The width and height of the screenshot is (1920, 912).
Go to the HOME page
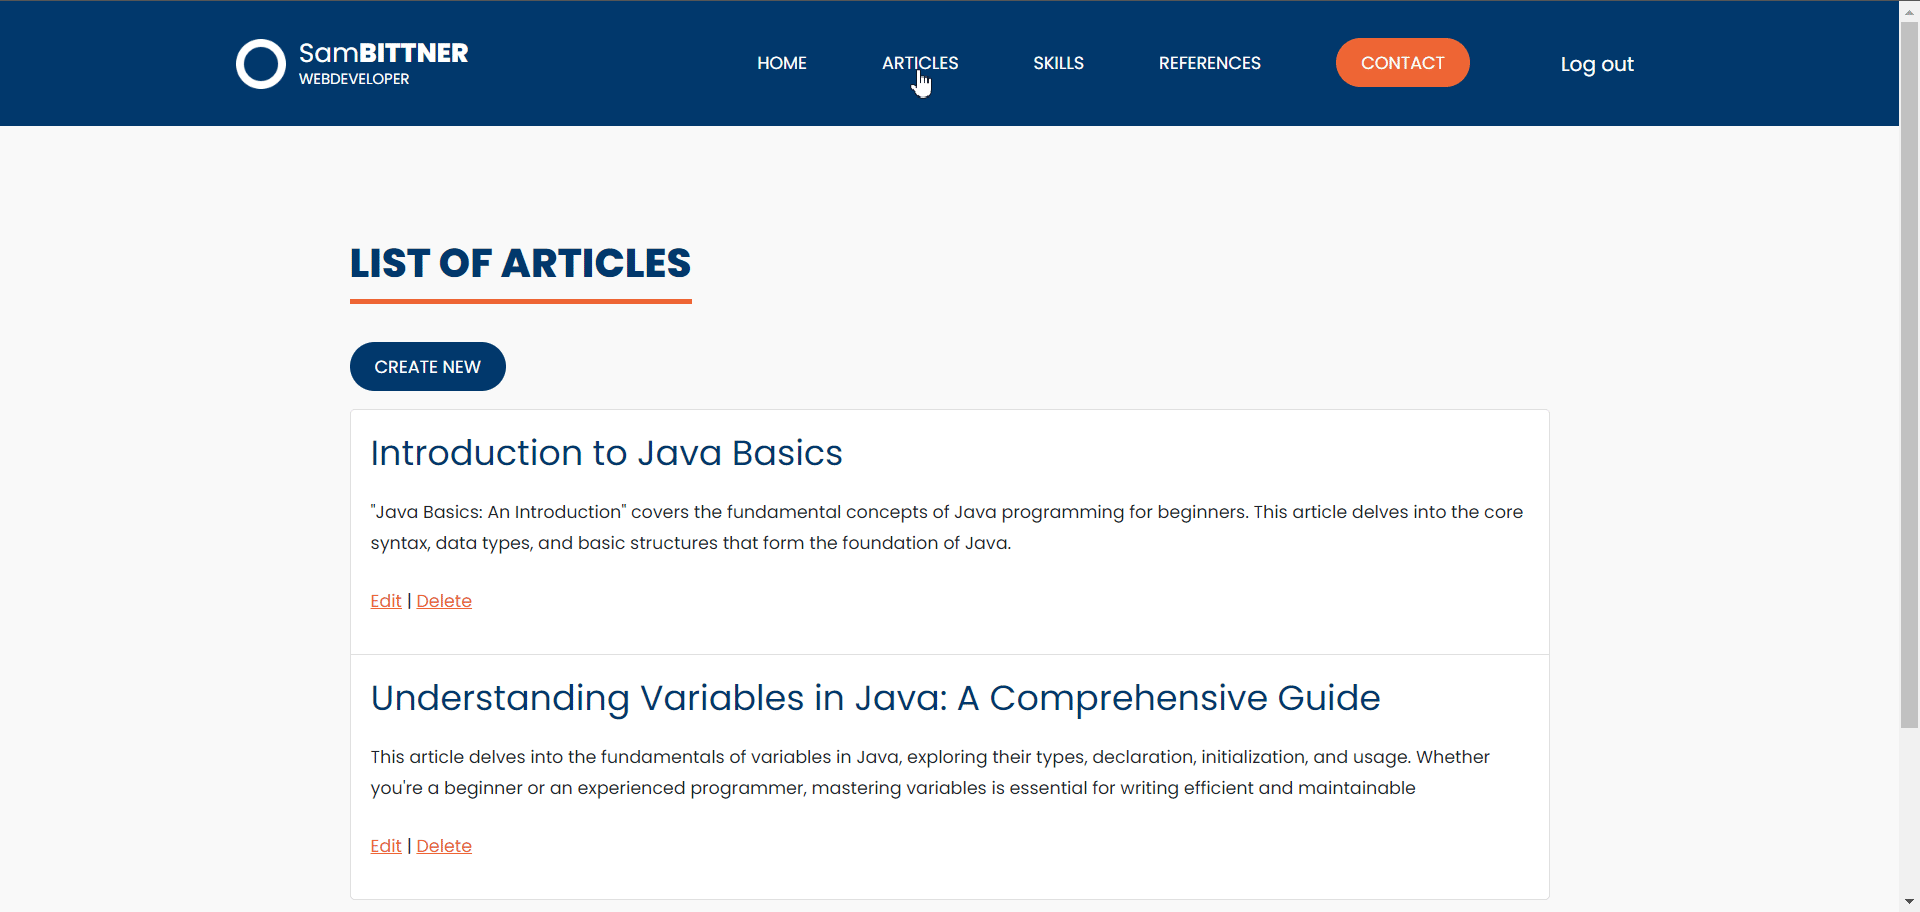click(x=781, y=63)
